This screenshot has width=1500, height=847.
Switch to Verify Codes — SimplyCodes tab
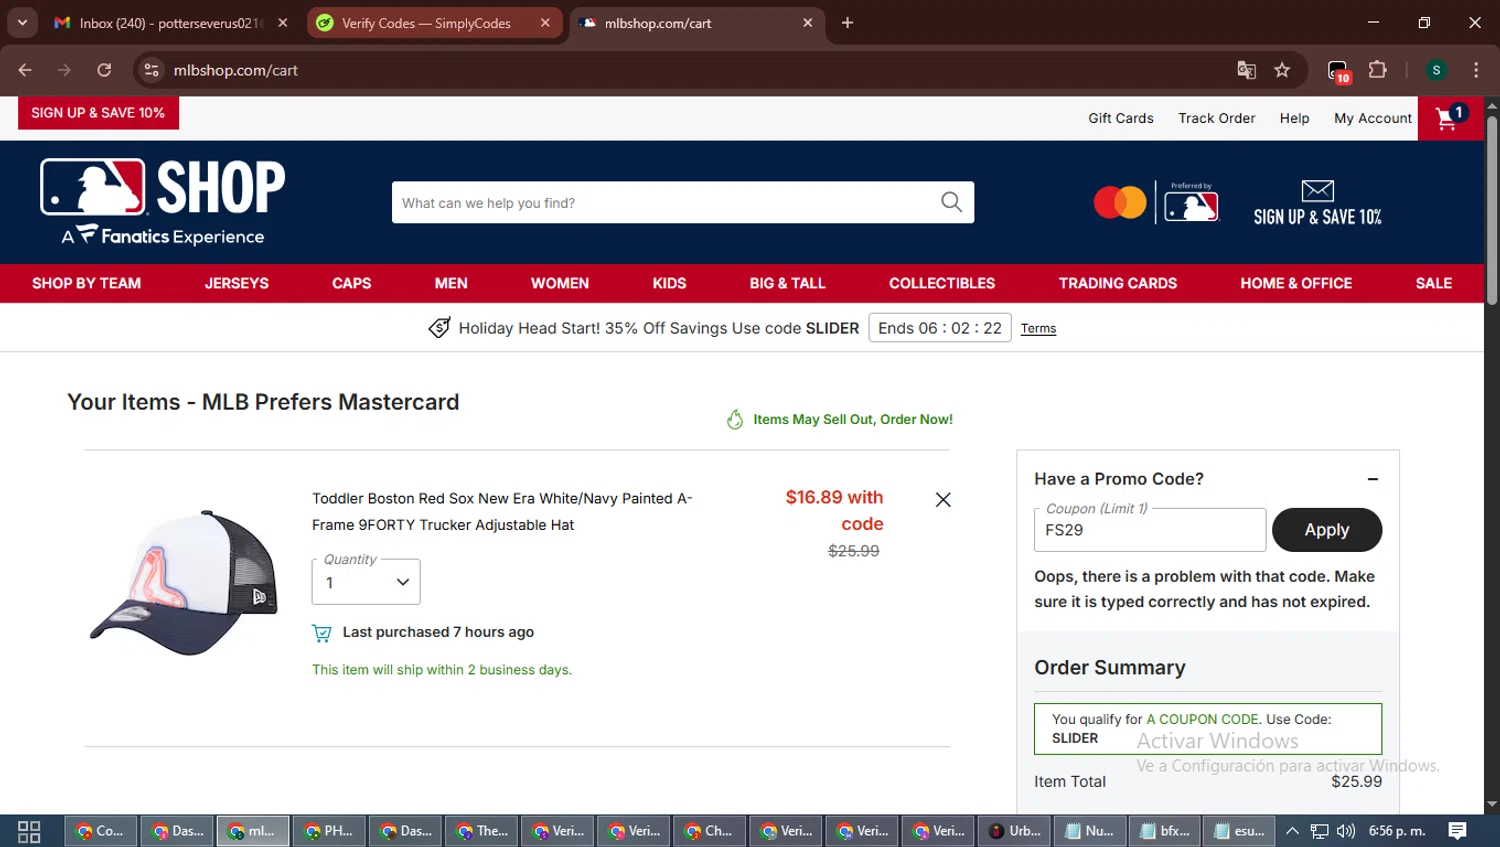pyautogui.click(x=426, y=23)
